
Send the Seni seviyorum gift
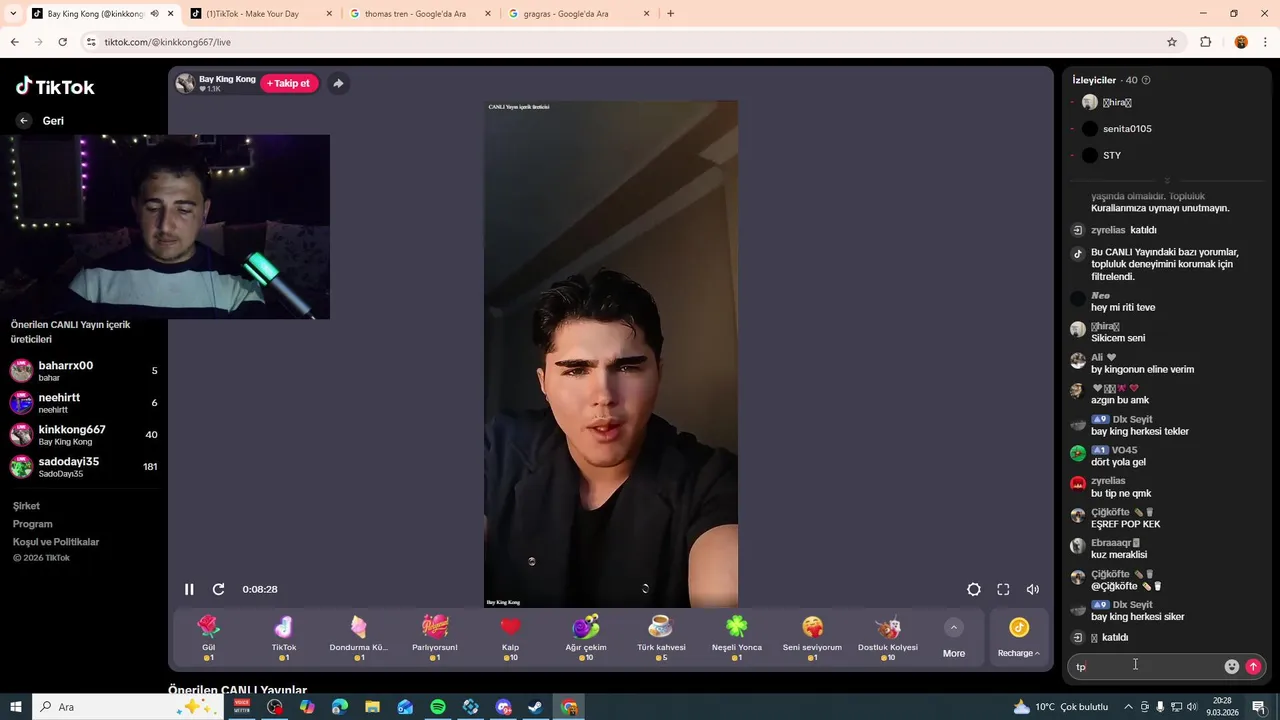(812, 638)
